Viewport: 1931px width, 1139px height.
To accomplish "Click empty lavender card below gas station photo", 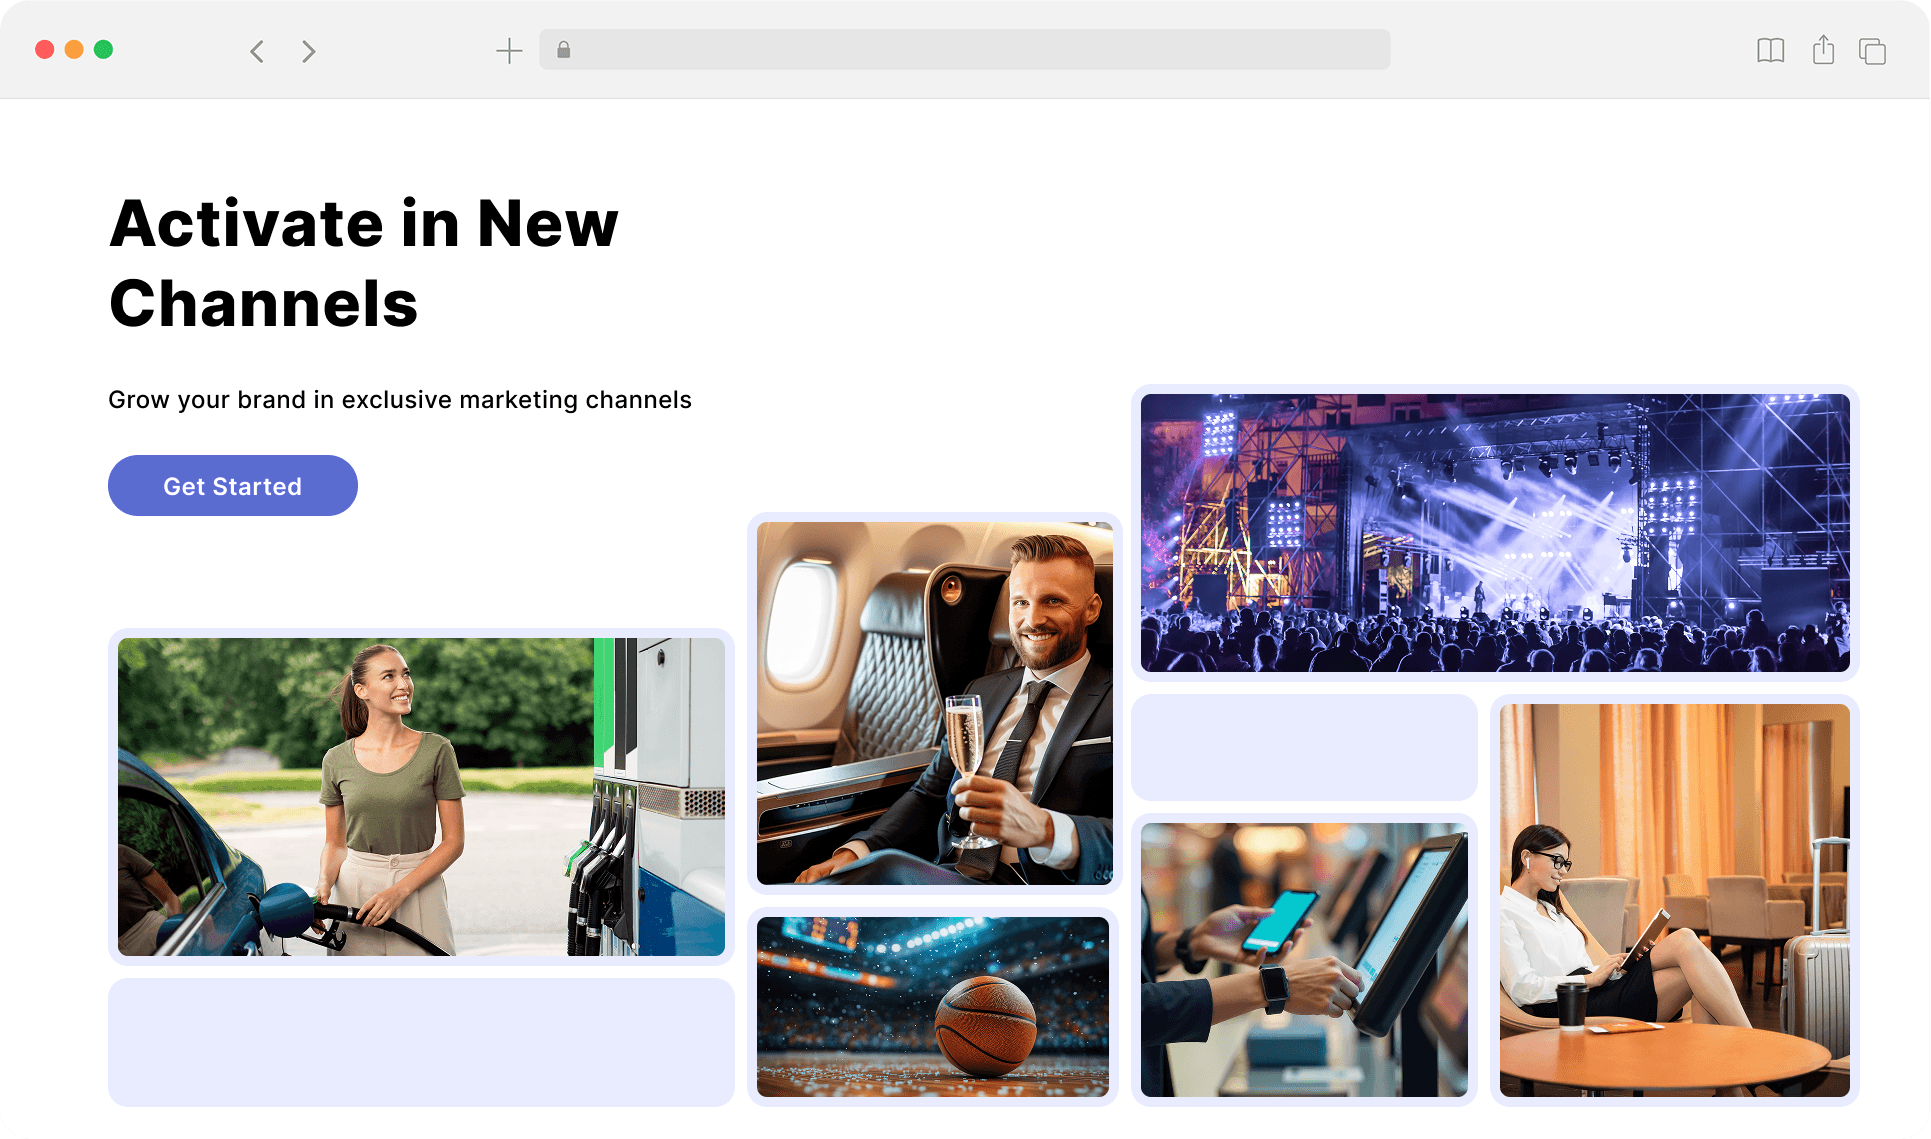I will click(421, 1042).
